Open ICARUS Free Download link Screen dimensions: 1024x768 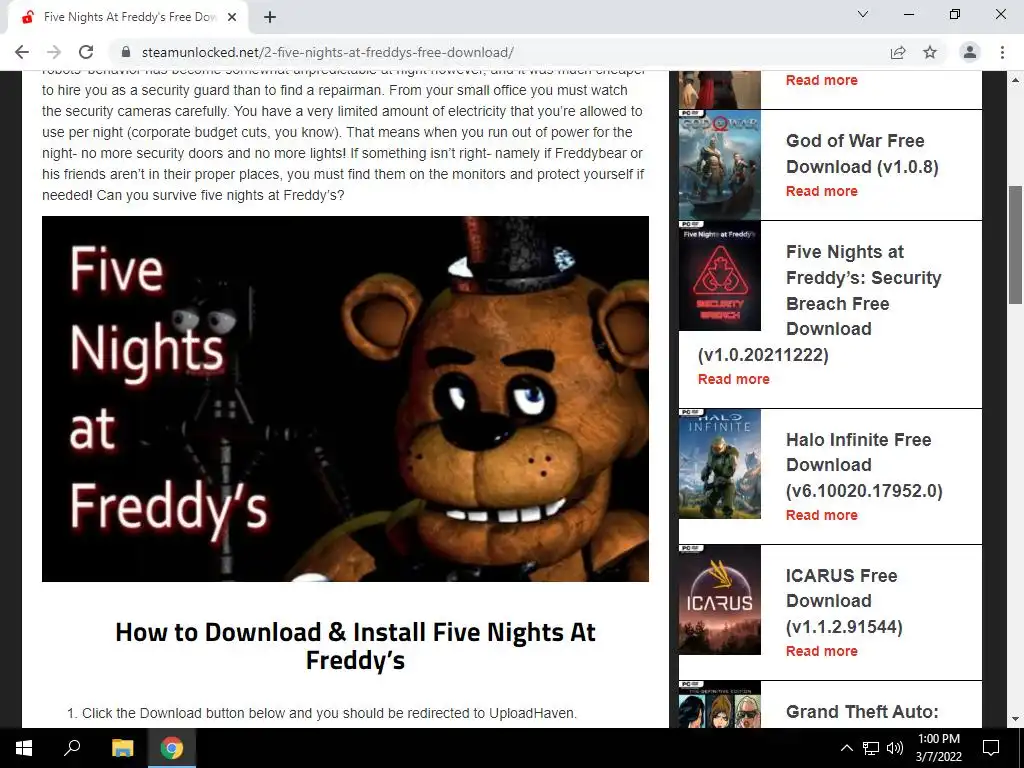pyautogui.click(x=844, y=601)
